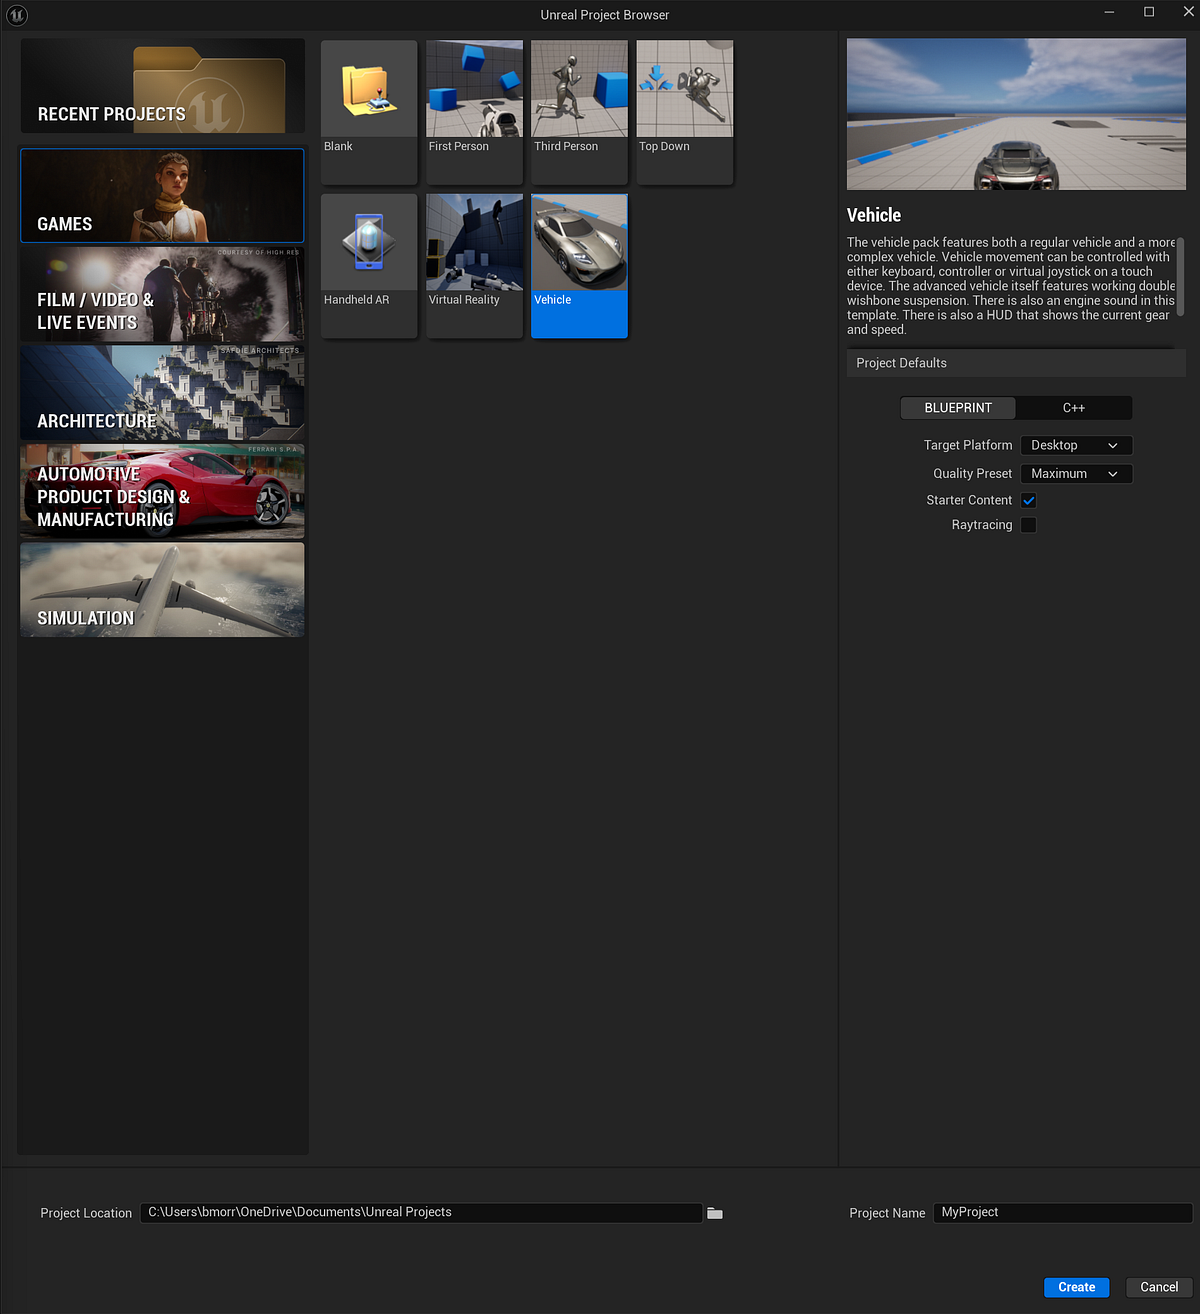Switch to the C++ tab
Screen dimensions: 1200x1314
tap(1073, 408)
